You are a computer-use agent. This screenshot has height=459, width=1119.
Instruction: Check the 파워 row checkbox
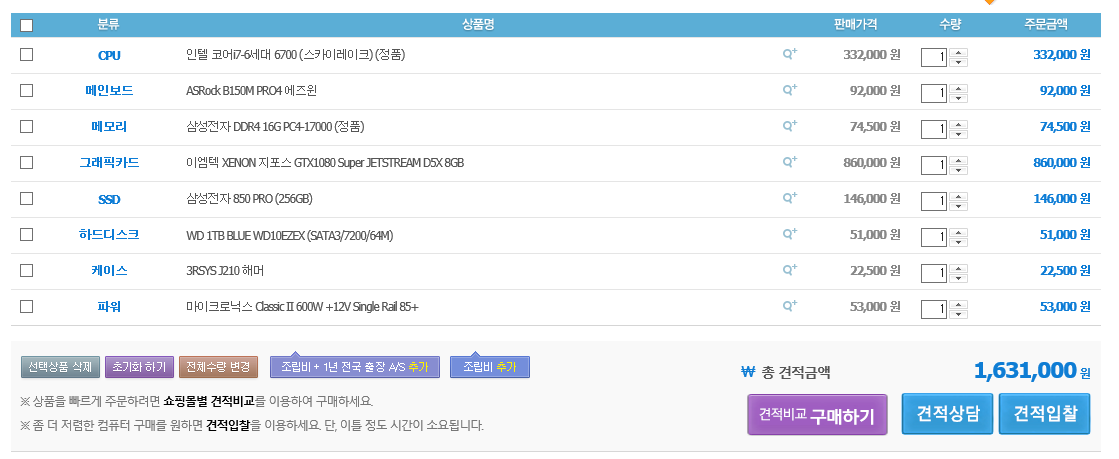point(26,306)
